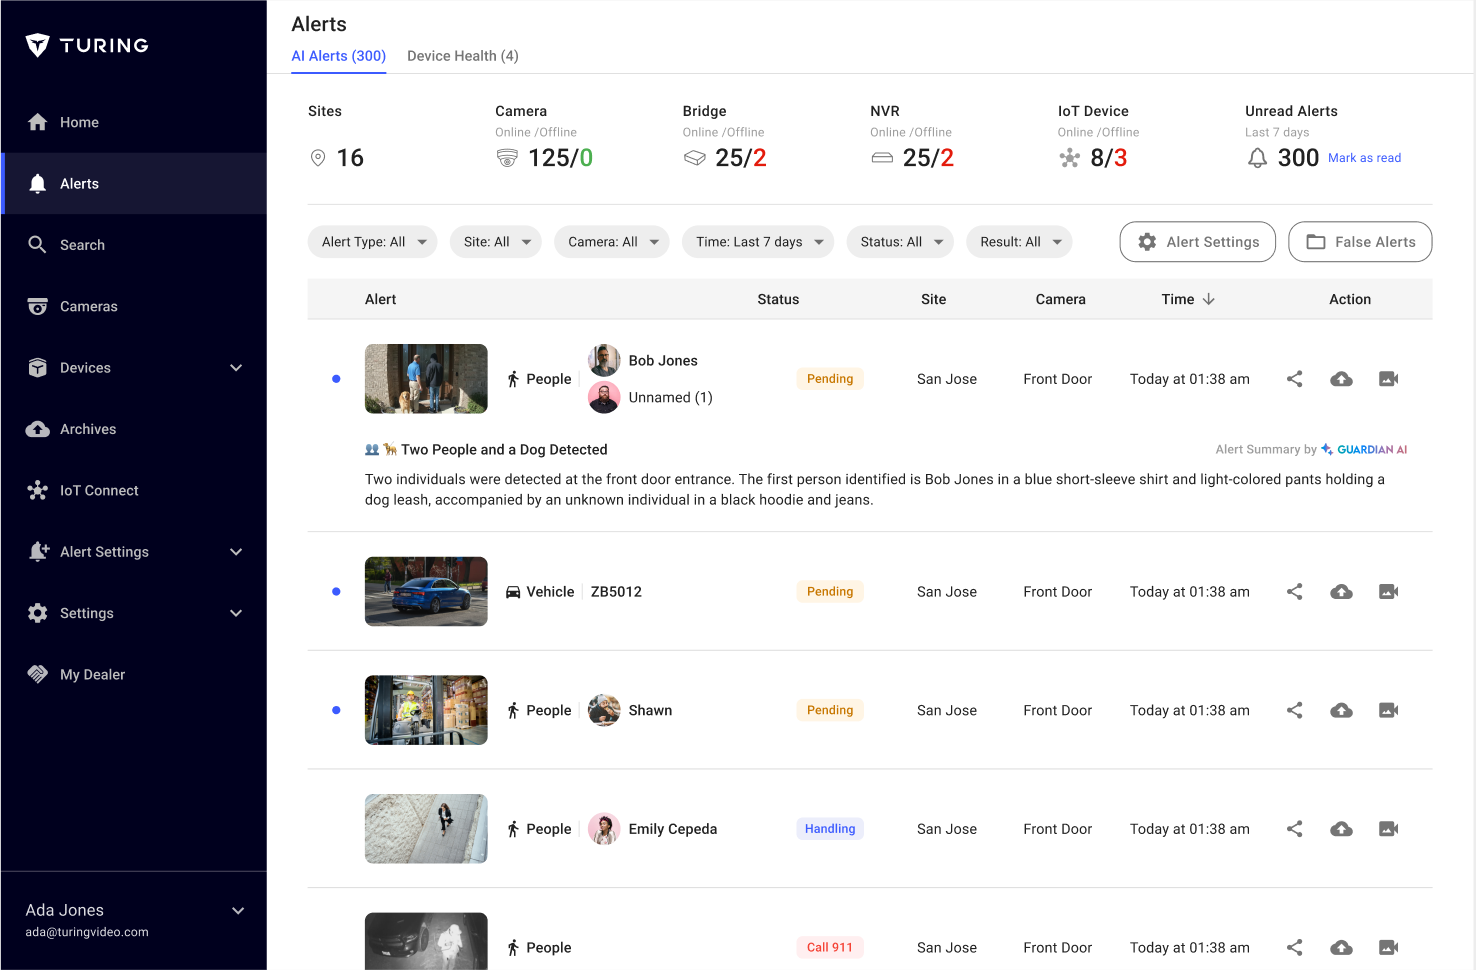1476x970 pixels.
Task: Click the Unread Alerts bell icon
Action: tap(1258, 157)
